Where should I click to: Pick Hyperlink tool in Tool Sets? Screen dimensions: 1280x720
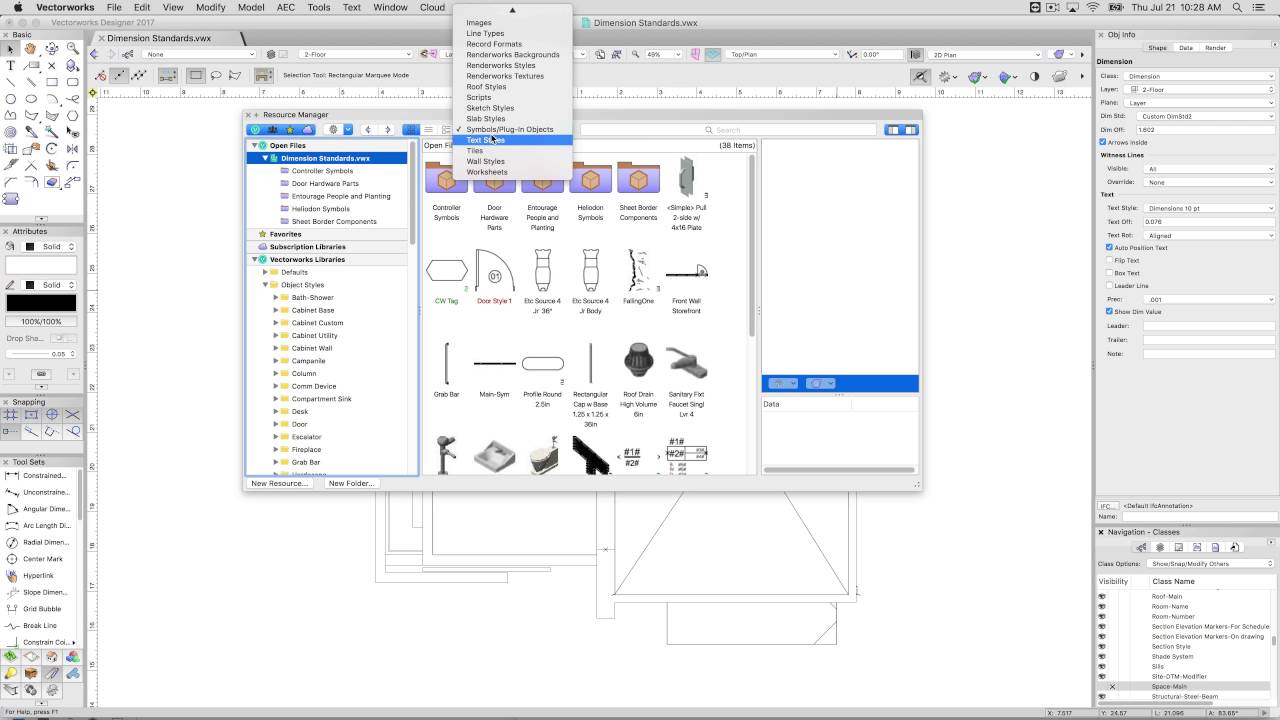[35, 575]
